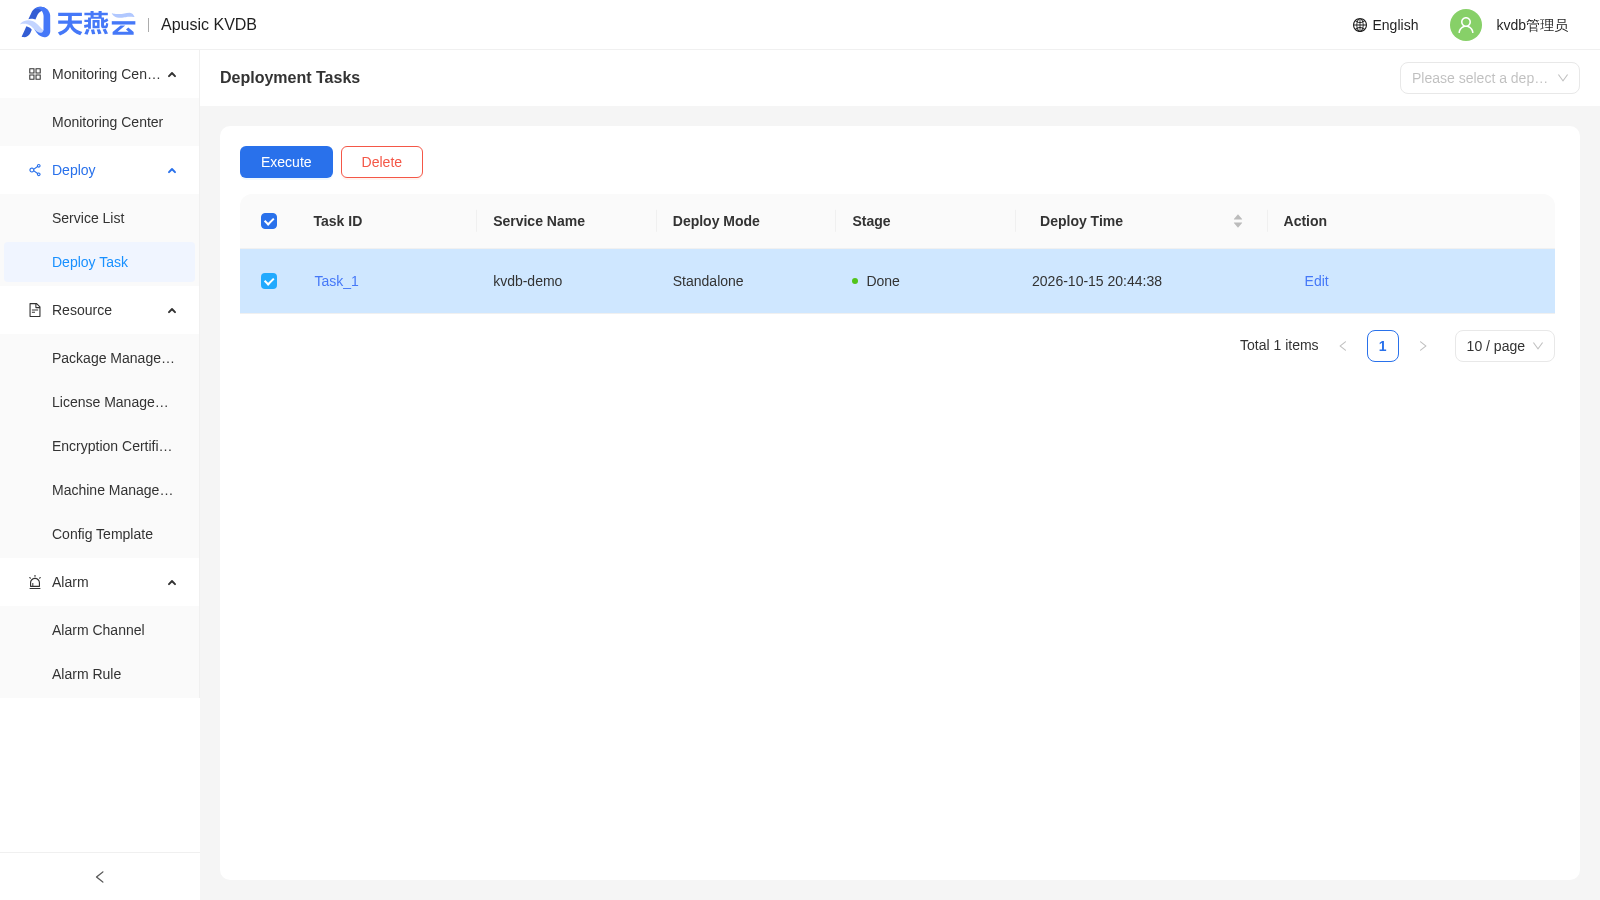Collapse the Deploy menu chevron
Image resolution: width=1600 pixels, height=900 pixels.
pyautogui.click(x=172, y=171)
